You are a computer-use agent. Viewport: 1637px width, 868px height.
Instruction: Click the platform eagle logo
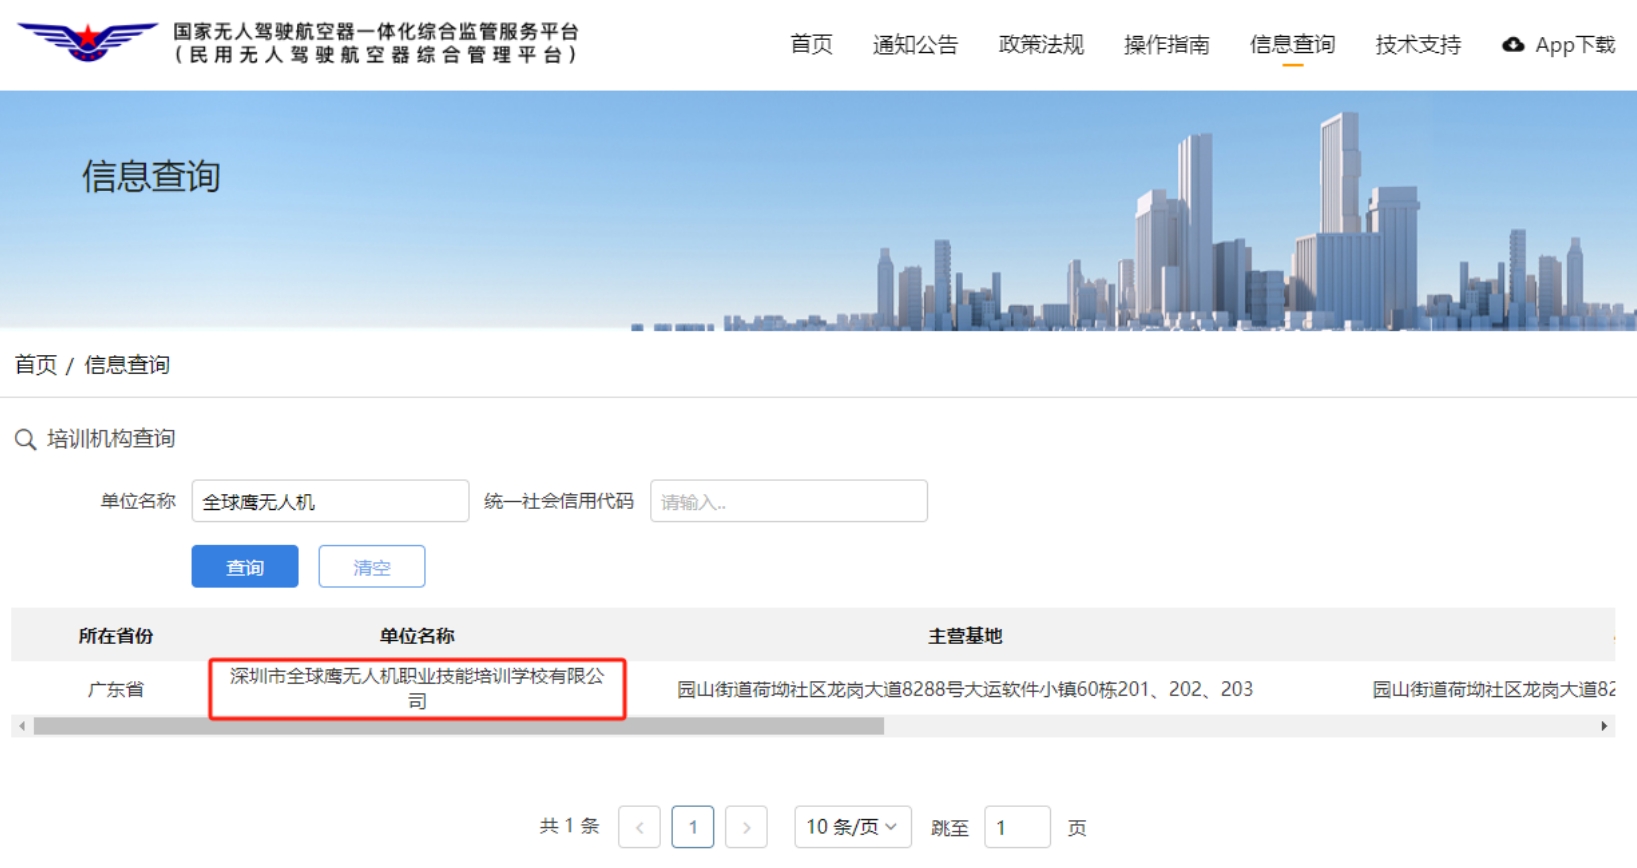click(x=88, y=41)
